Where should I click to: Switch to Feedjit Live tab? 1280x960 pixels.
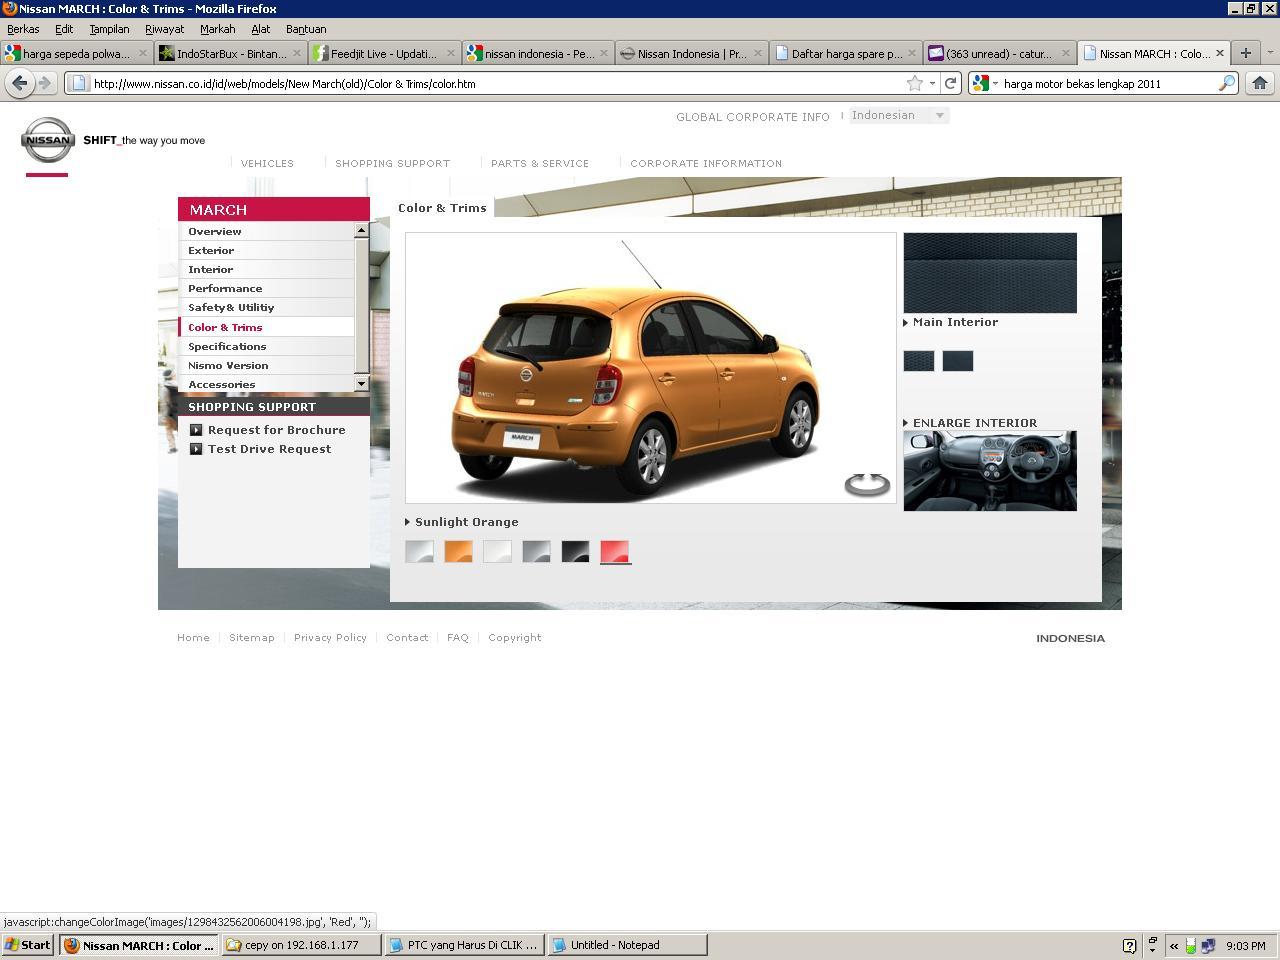click(x=385, y=53)
